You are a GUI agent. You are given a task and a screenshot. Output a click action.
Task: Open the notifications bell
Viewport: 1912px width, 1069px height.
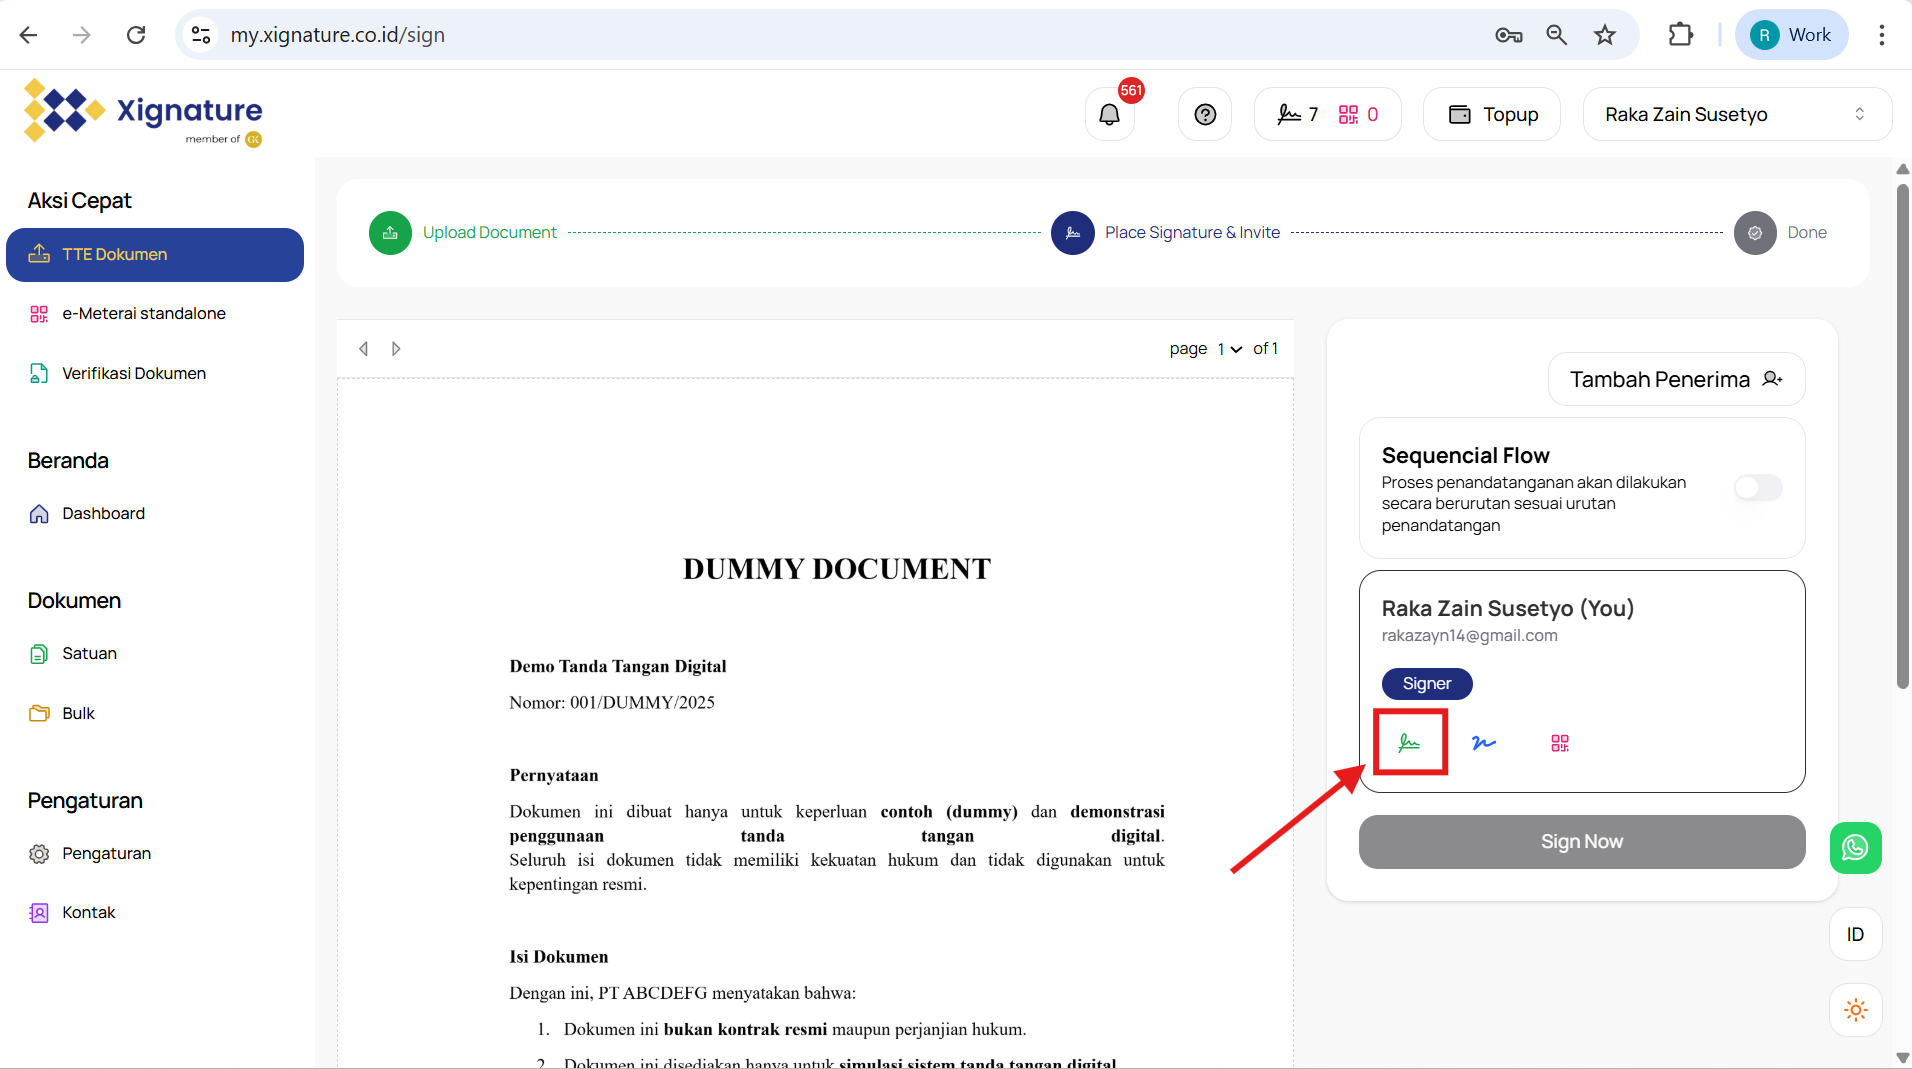(1110, 115)
